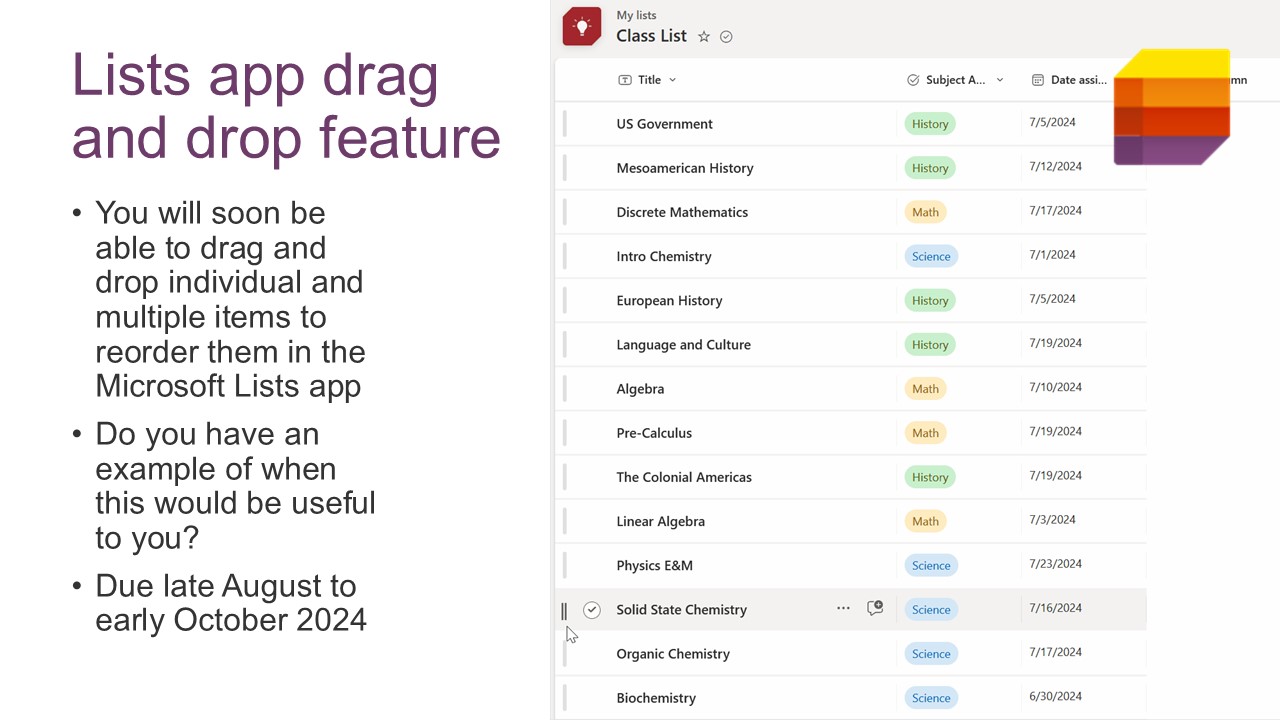Open the Language and Culture item
Screen dimensions: 1280x720
click(683, 345)
